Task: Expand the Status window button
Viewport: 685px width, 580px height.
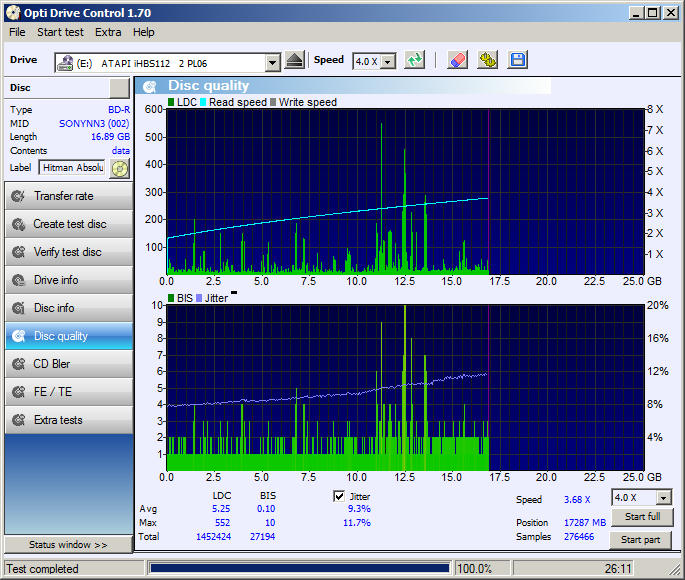Action: coord(68,545)
